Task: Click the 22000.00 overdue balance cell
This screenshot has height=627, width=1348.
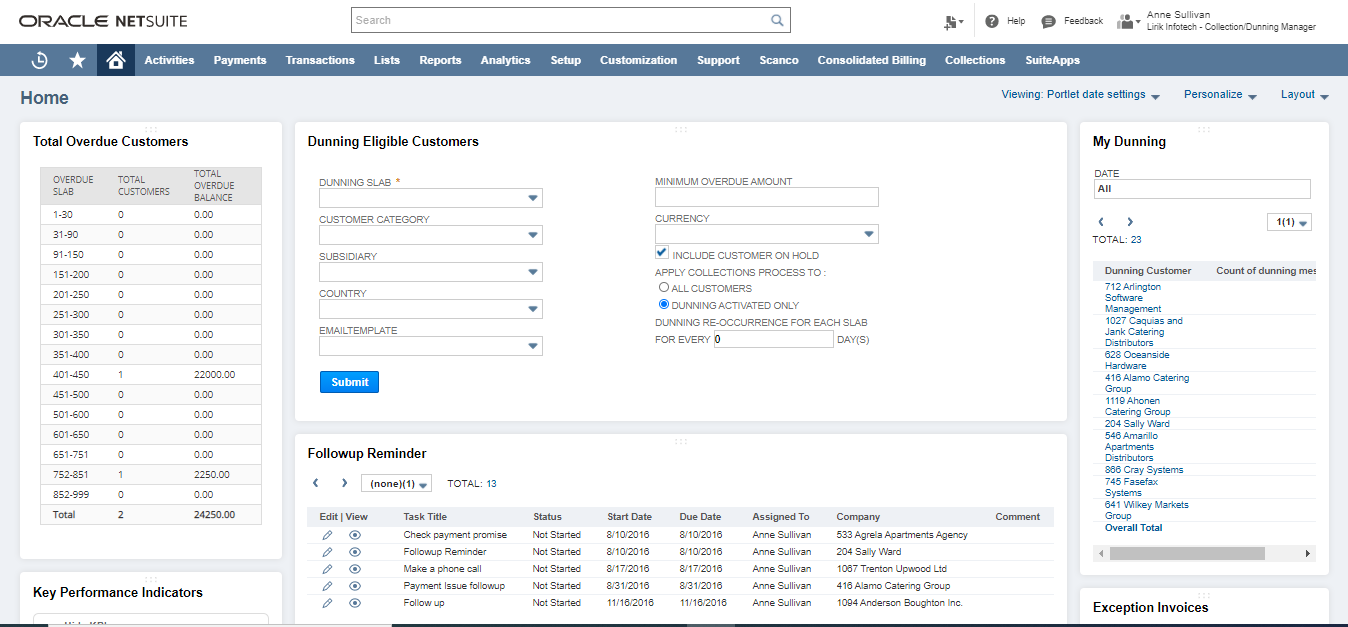Action: 215,374
